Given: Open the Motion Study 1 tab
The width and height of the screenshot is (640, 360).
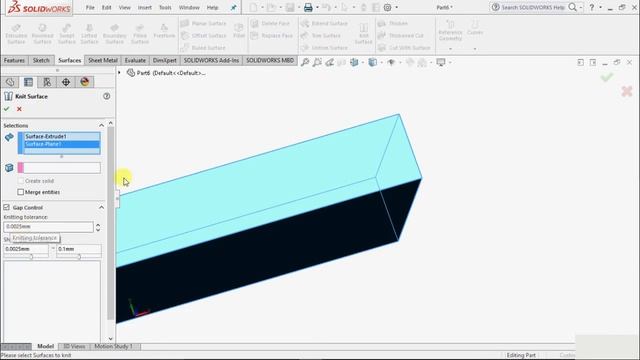Looking at the screenshot, I should pos(113,346).
